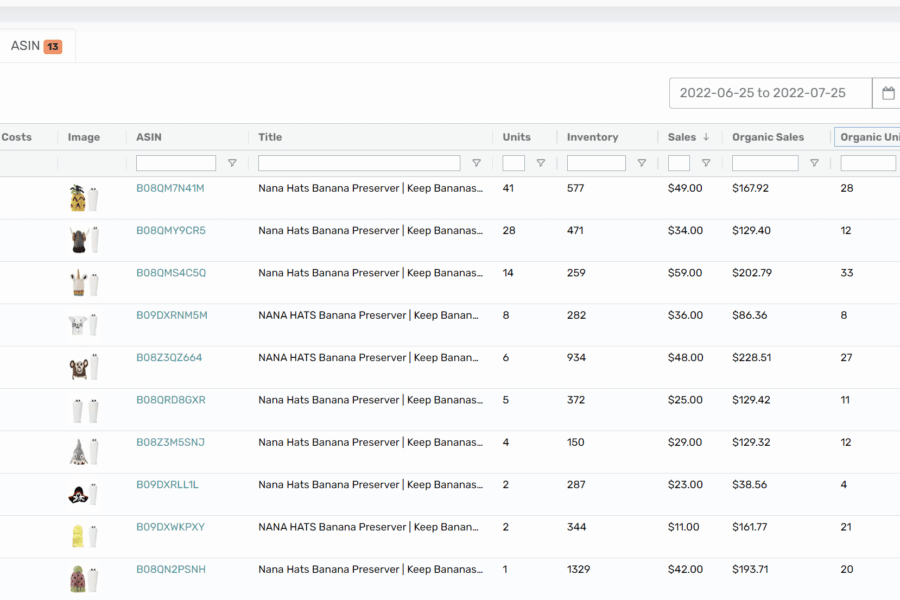Sort by the Title column header

(270, 137)
